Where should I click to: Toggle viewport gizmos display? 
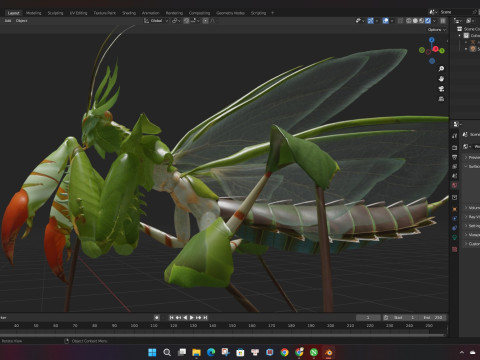tap(370, 21)
